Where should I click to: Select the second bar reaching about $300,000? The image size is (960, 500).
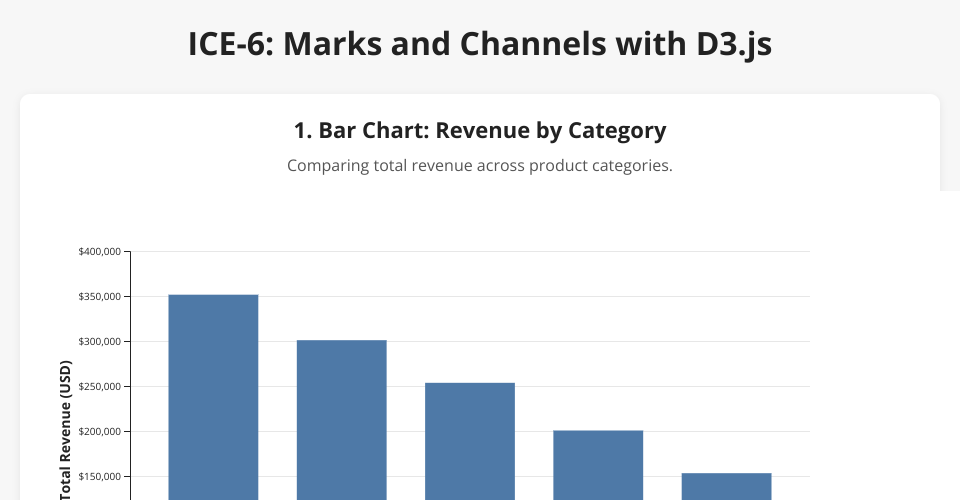coord(341,420)
